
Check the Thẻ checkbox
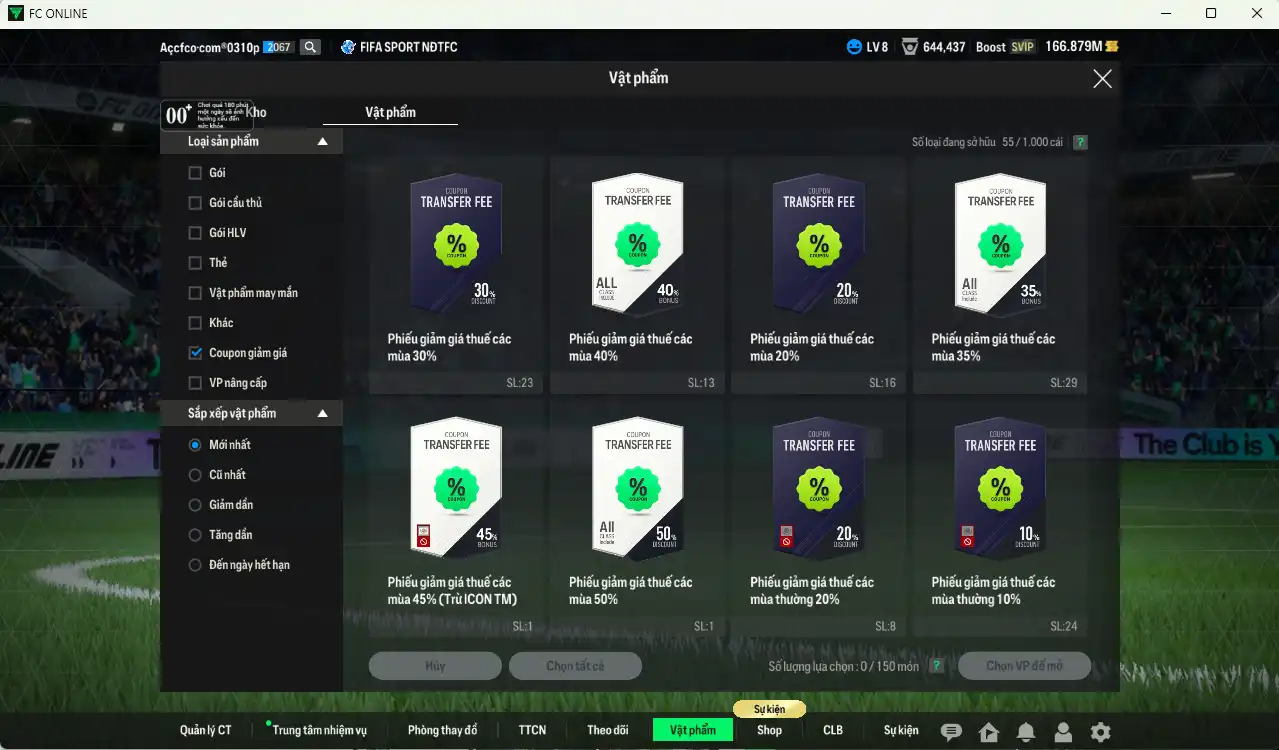tap(195, 263)
